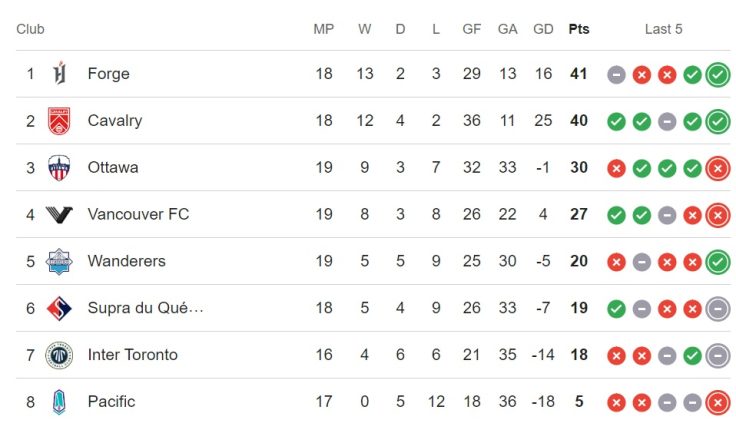Click the GD column header
736x443 pixels.
[x=543, y=29]
